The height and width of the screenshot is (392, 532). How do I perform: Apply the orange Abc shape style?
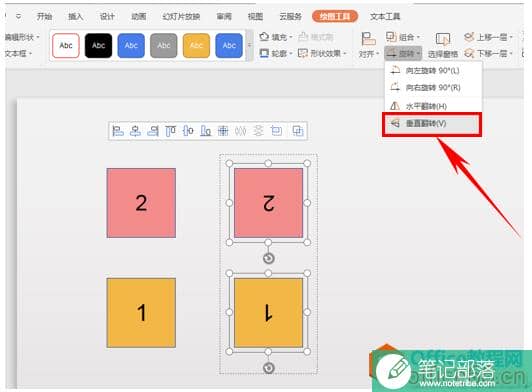[x=196, y=45]
